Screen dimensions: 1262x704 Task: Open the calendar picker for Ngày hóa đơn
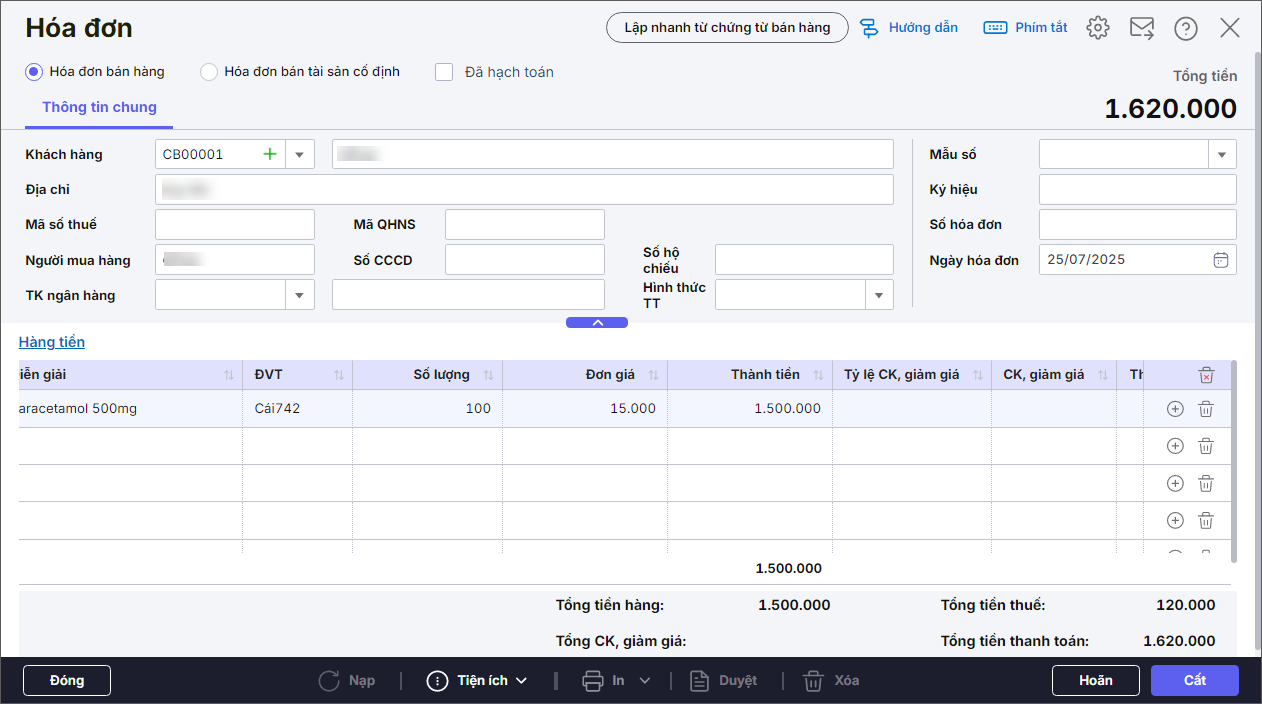click(x=1220, y=260)
